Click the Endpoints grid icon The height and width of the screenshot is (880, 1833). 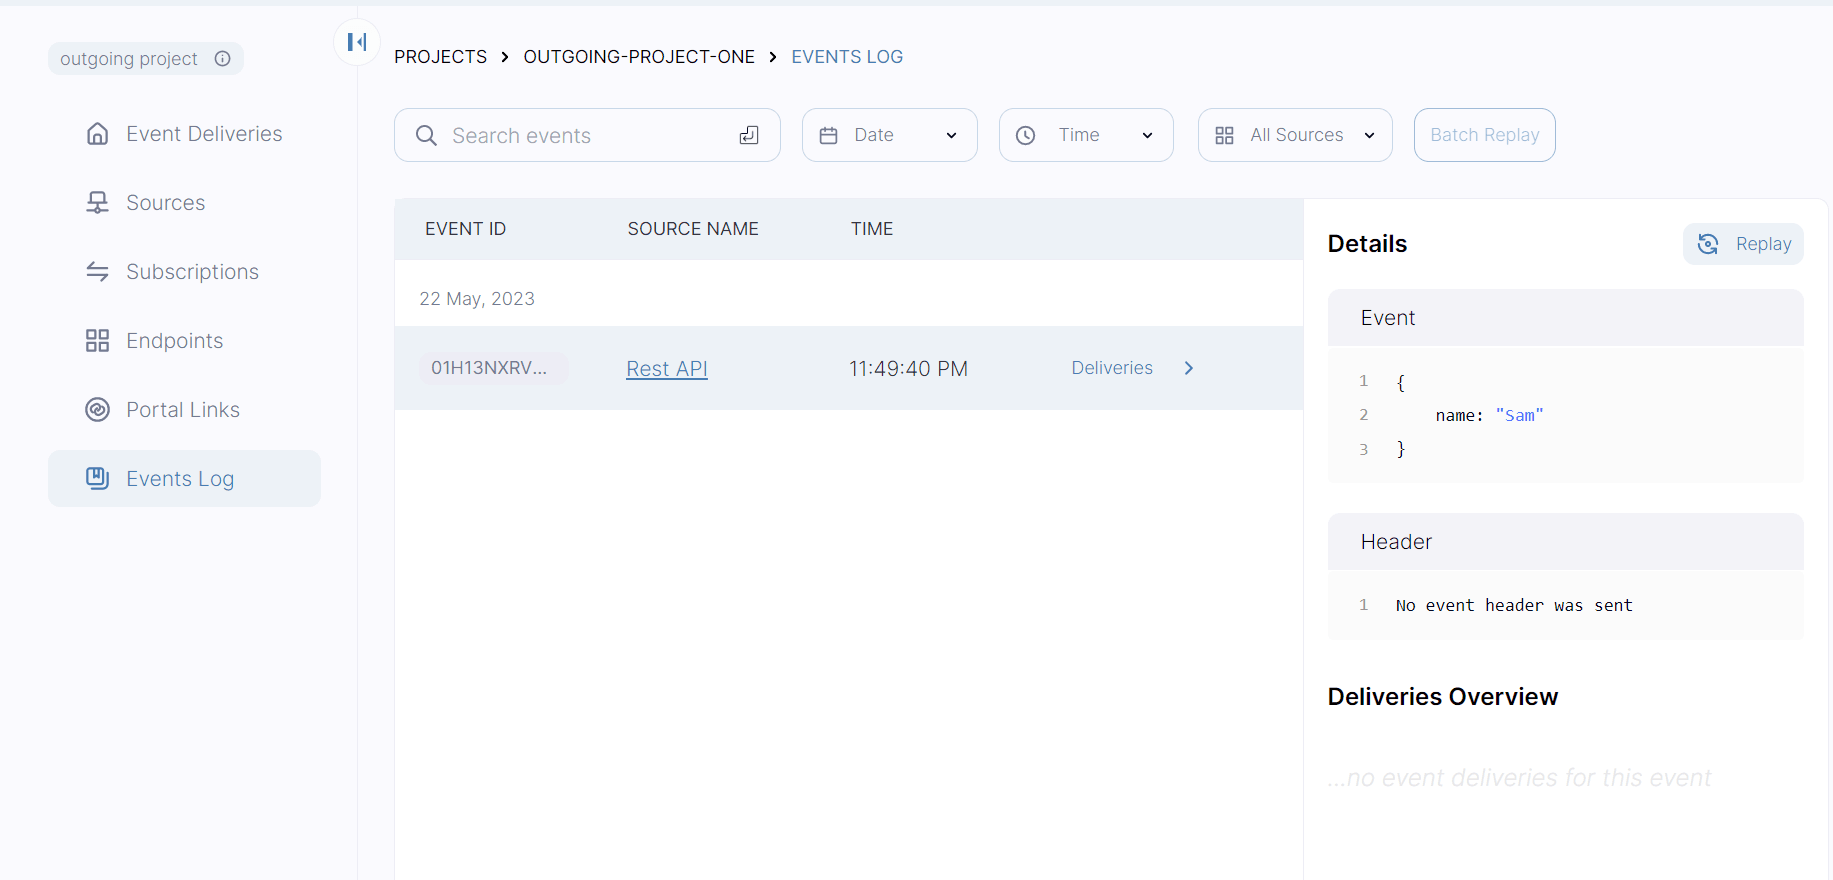tap(97, 341)
